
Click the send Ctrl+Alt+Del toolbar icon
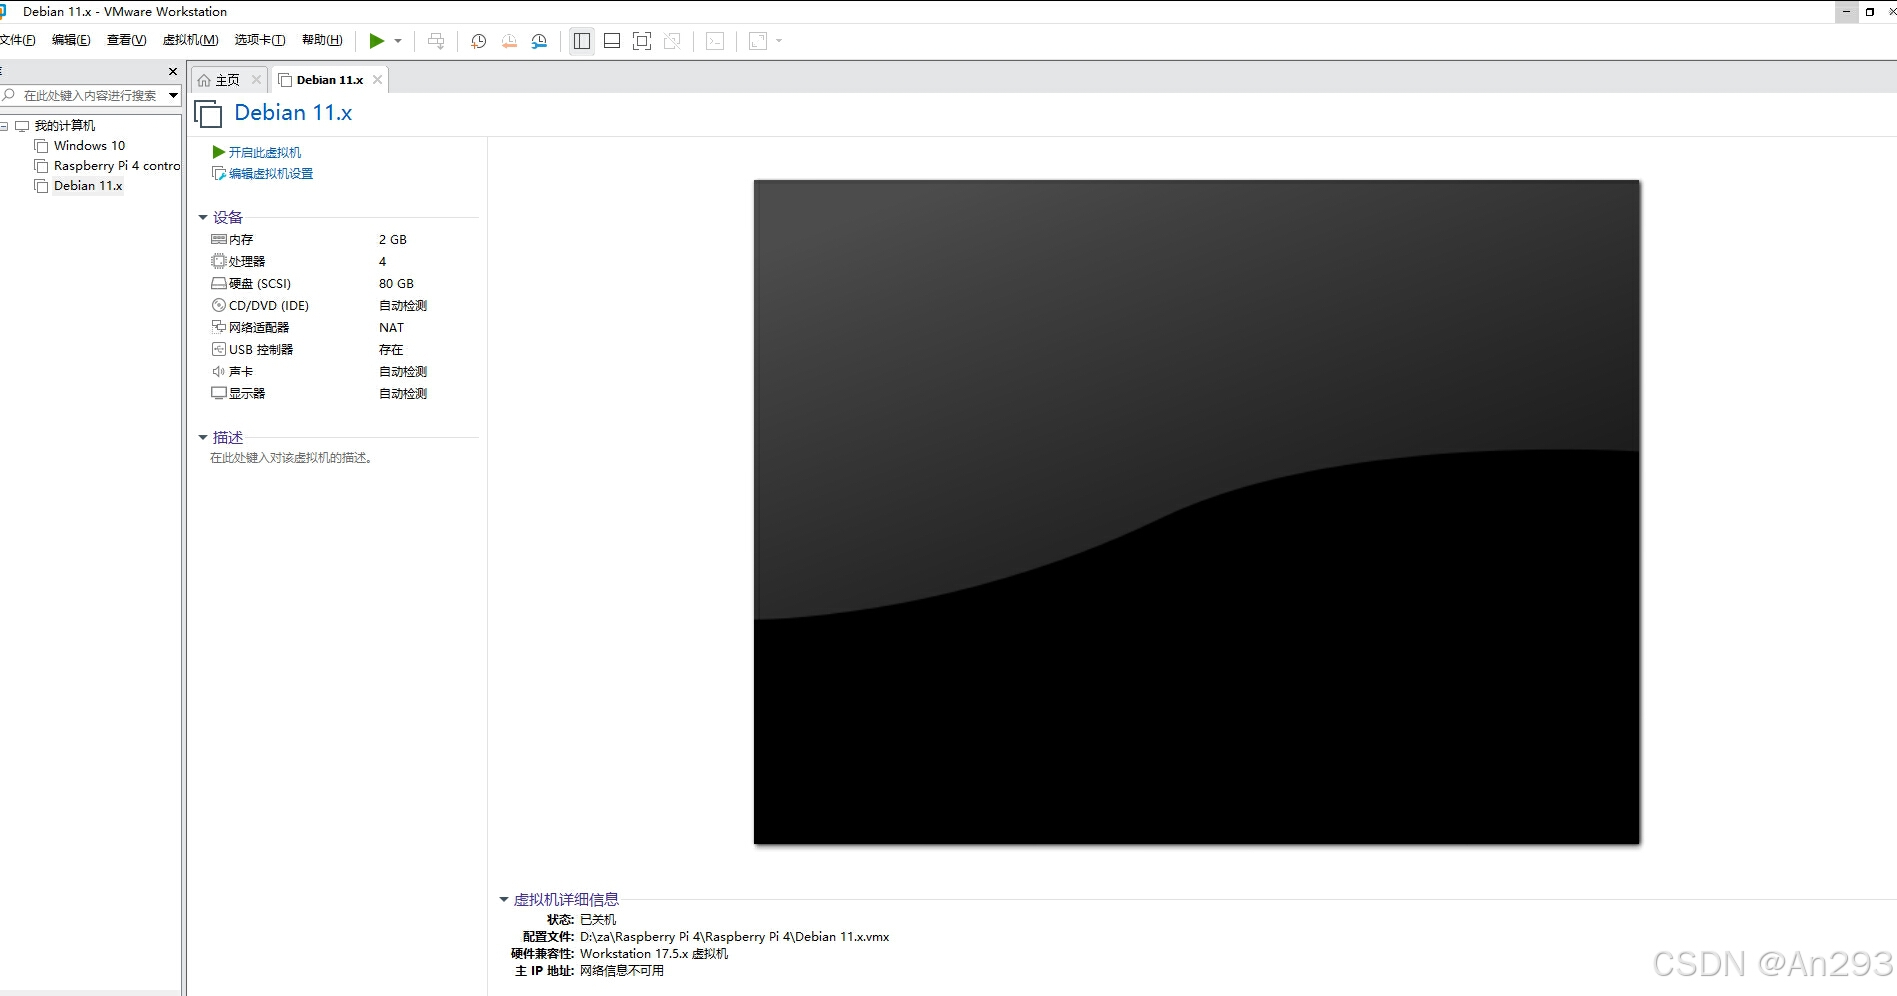pos(436,41)
